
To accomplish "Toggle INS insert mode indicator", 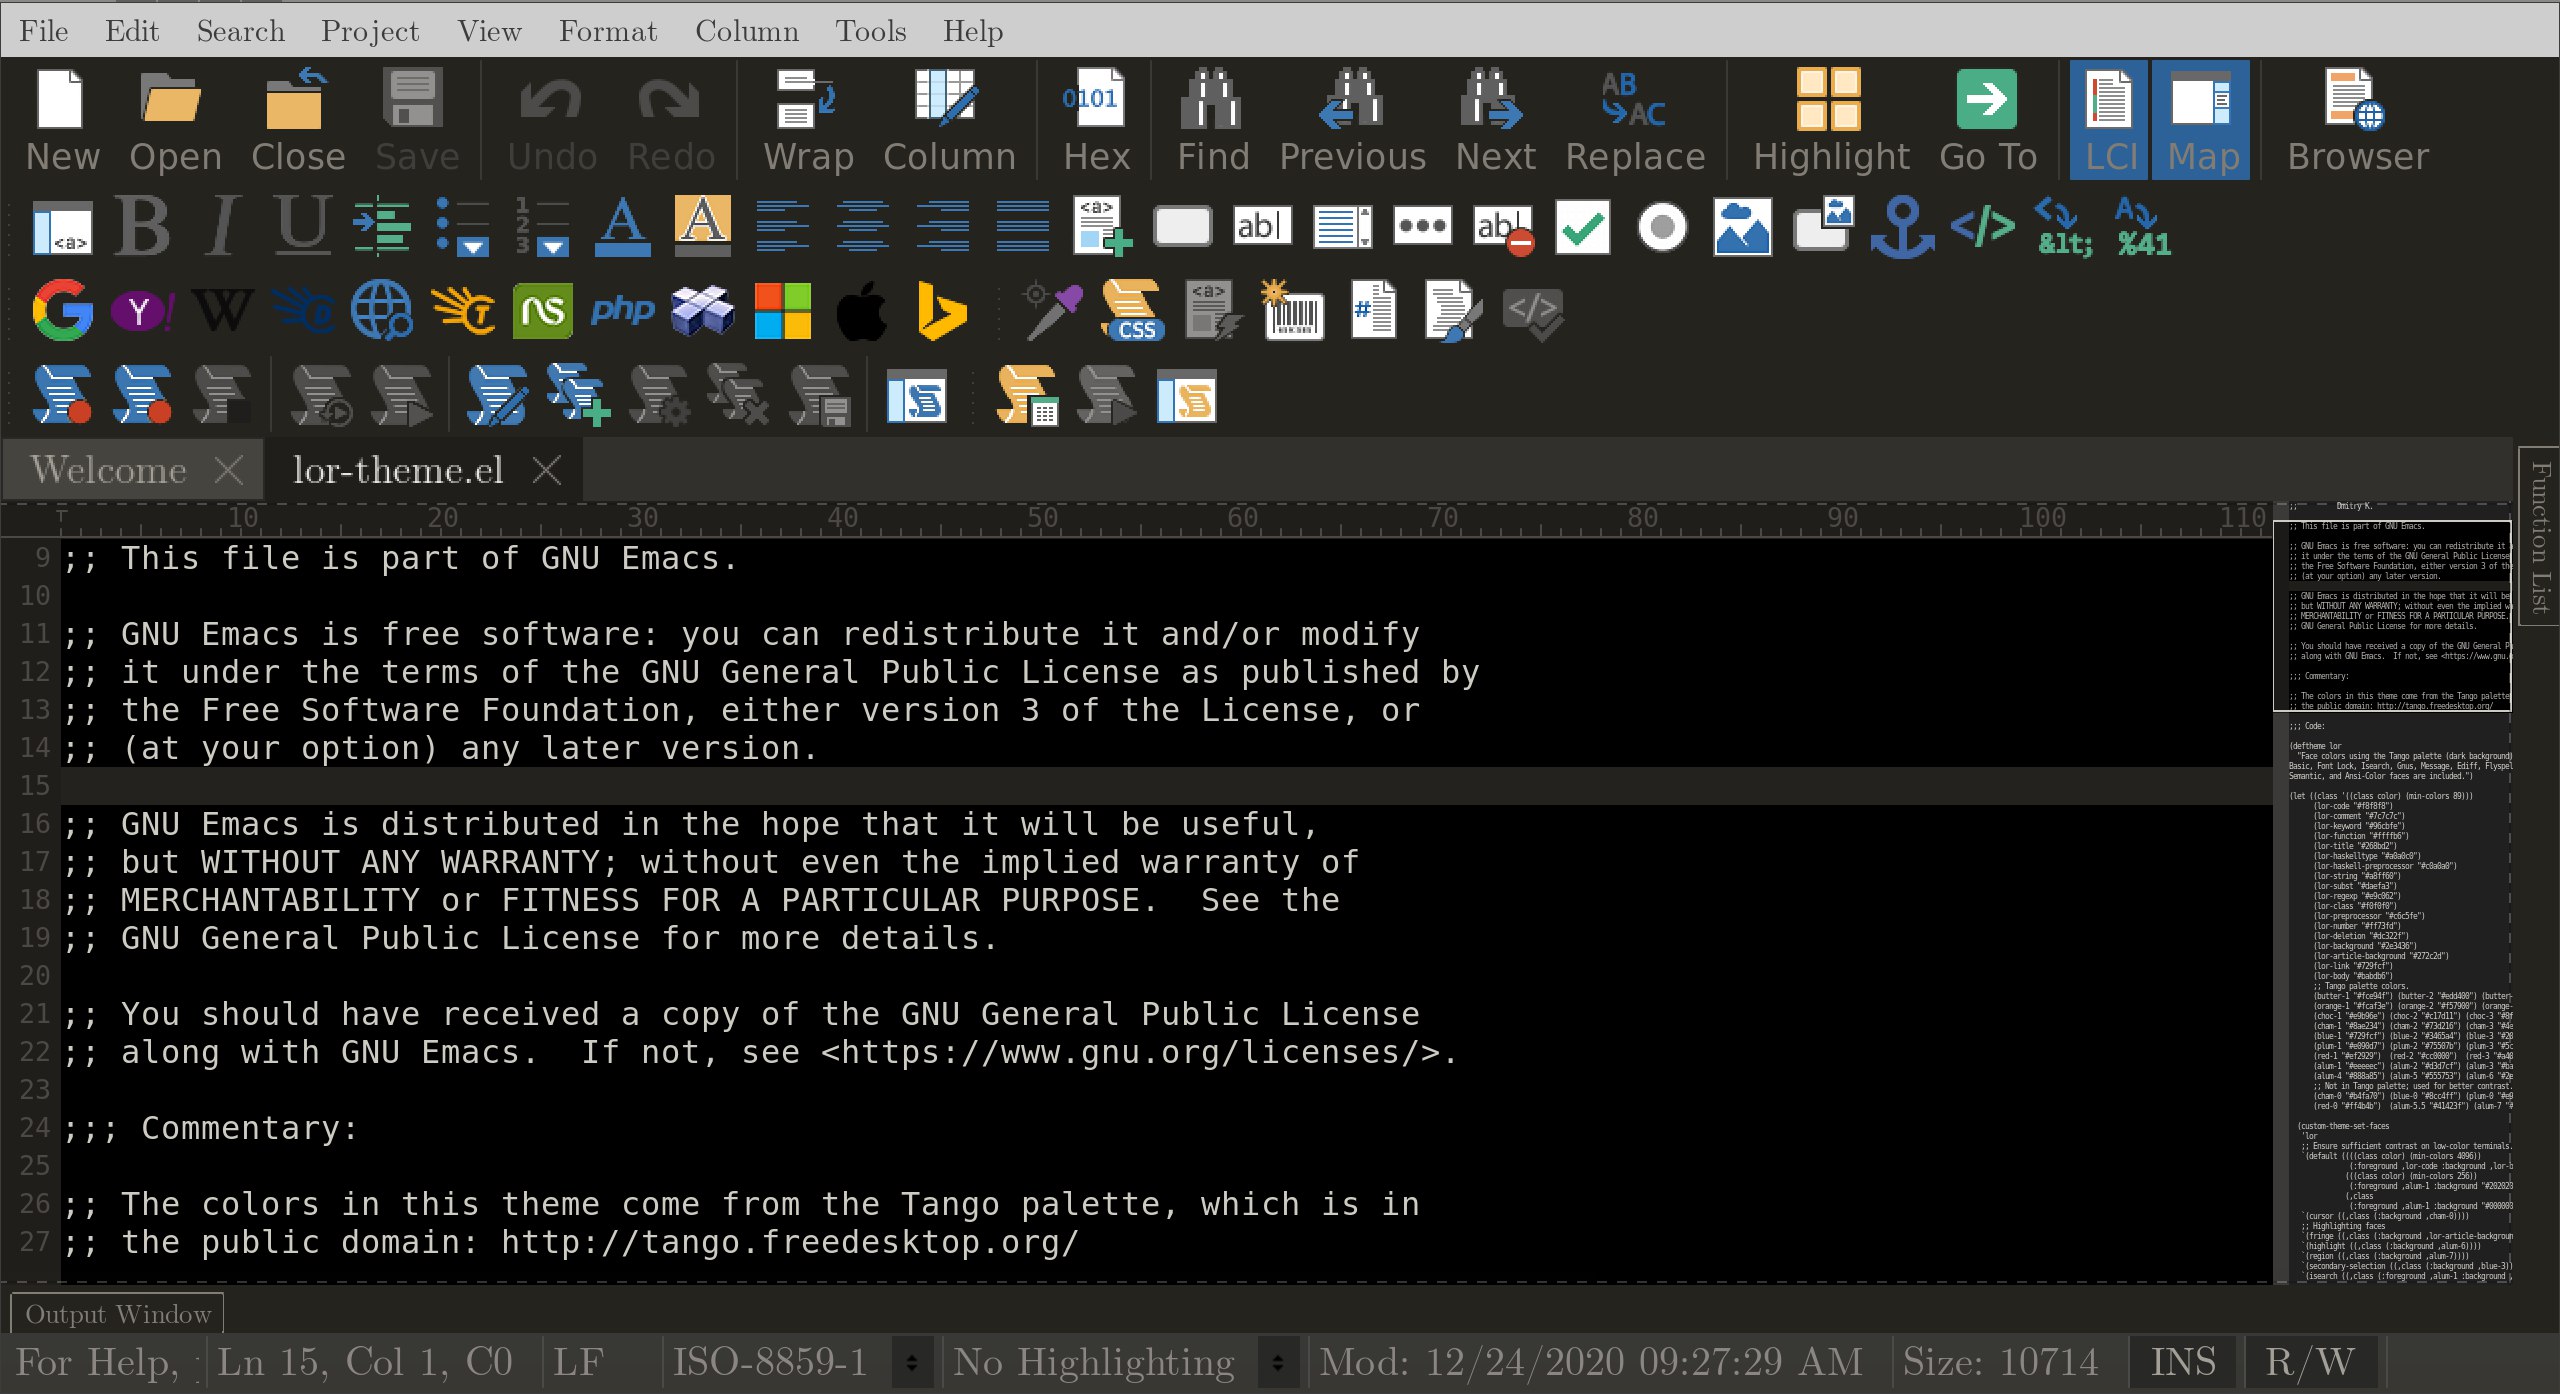I will 2184,1362.
